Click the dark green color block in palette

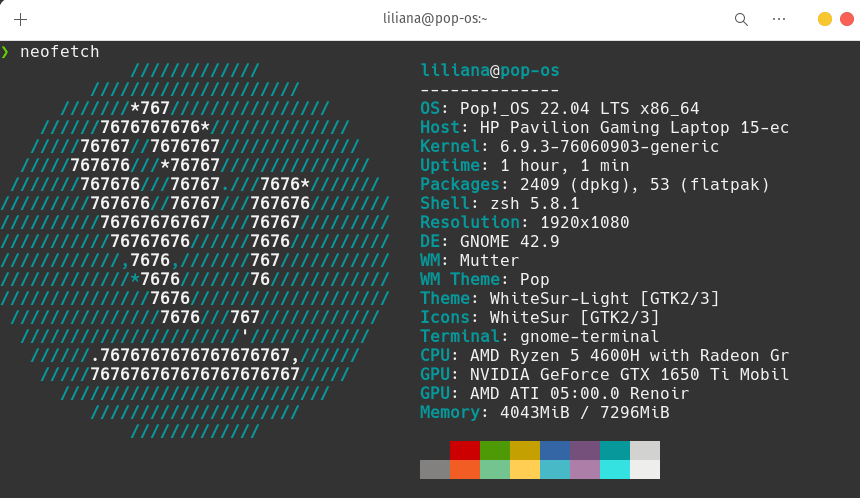[495, 450]
